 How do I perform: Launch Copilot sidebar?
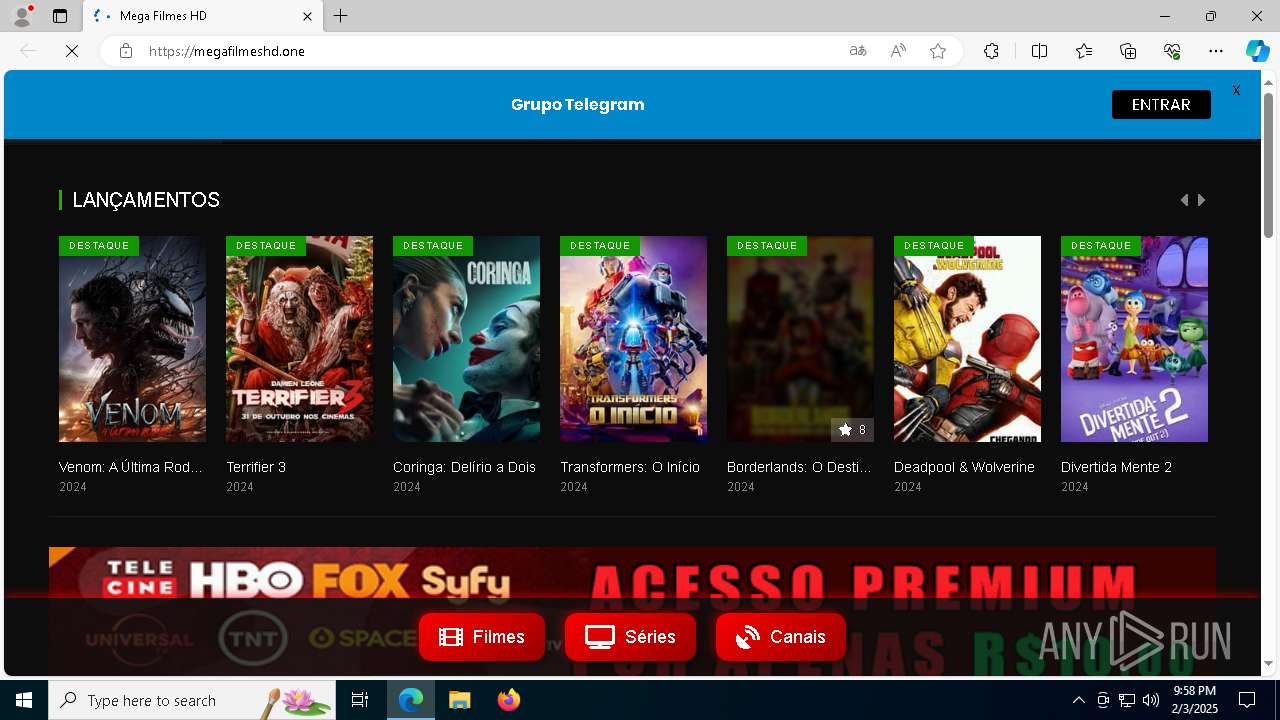click(x=1258, y=51)
